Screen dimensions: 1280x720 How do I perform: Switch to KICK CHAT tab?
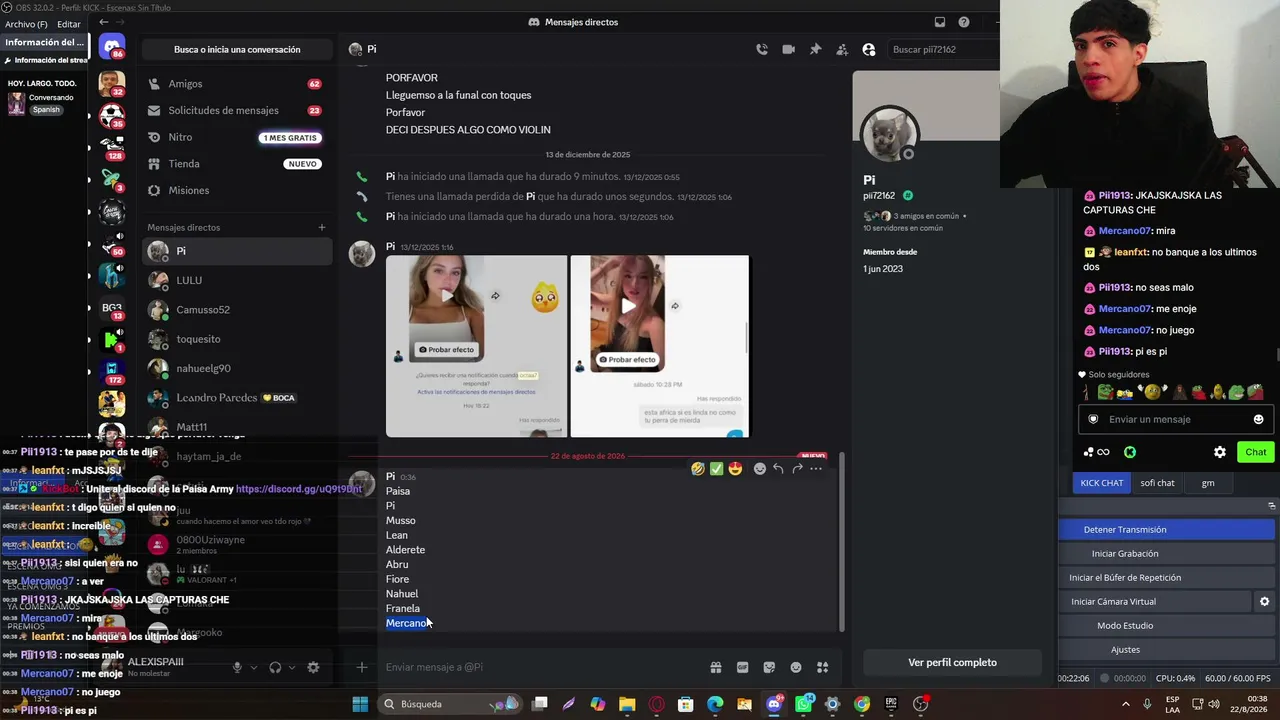[1102, 483]
